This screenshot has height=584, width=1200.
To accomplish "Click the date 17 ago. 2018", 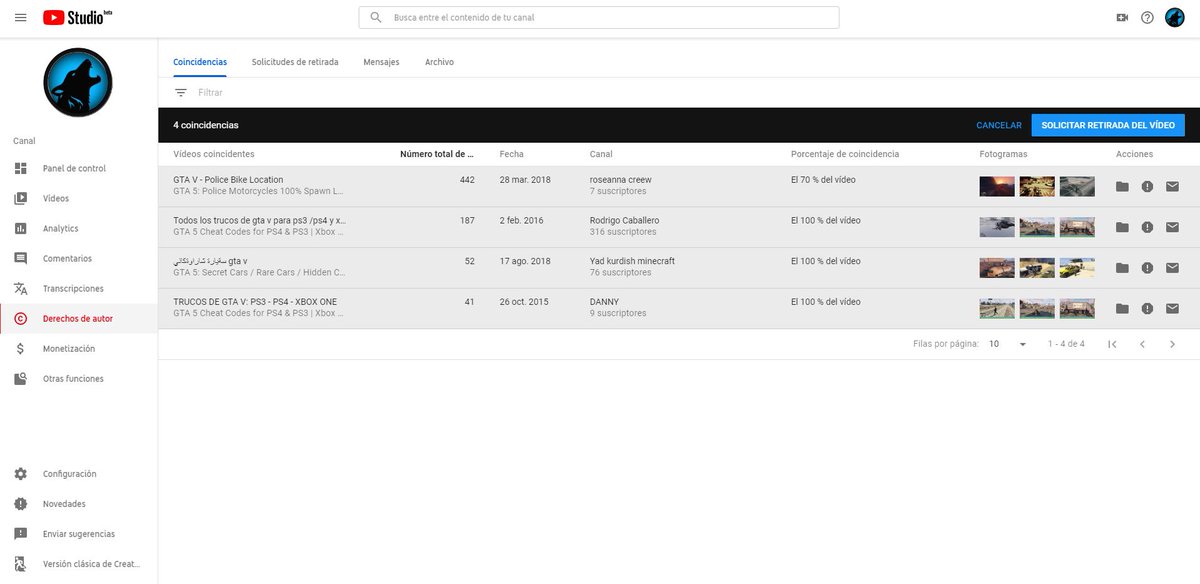I will [x=525, y=261].
